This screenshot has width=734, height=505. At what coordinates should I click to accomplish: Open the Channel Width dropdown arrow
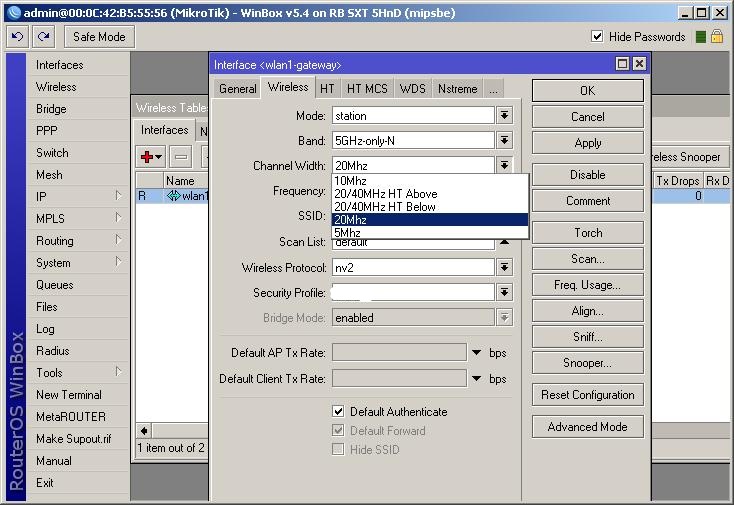tap(504, 165)
